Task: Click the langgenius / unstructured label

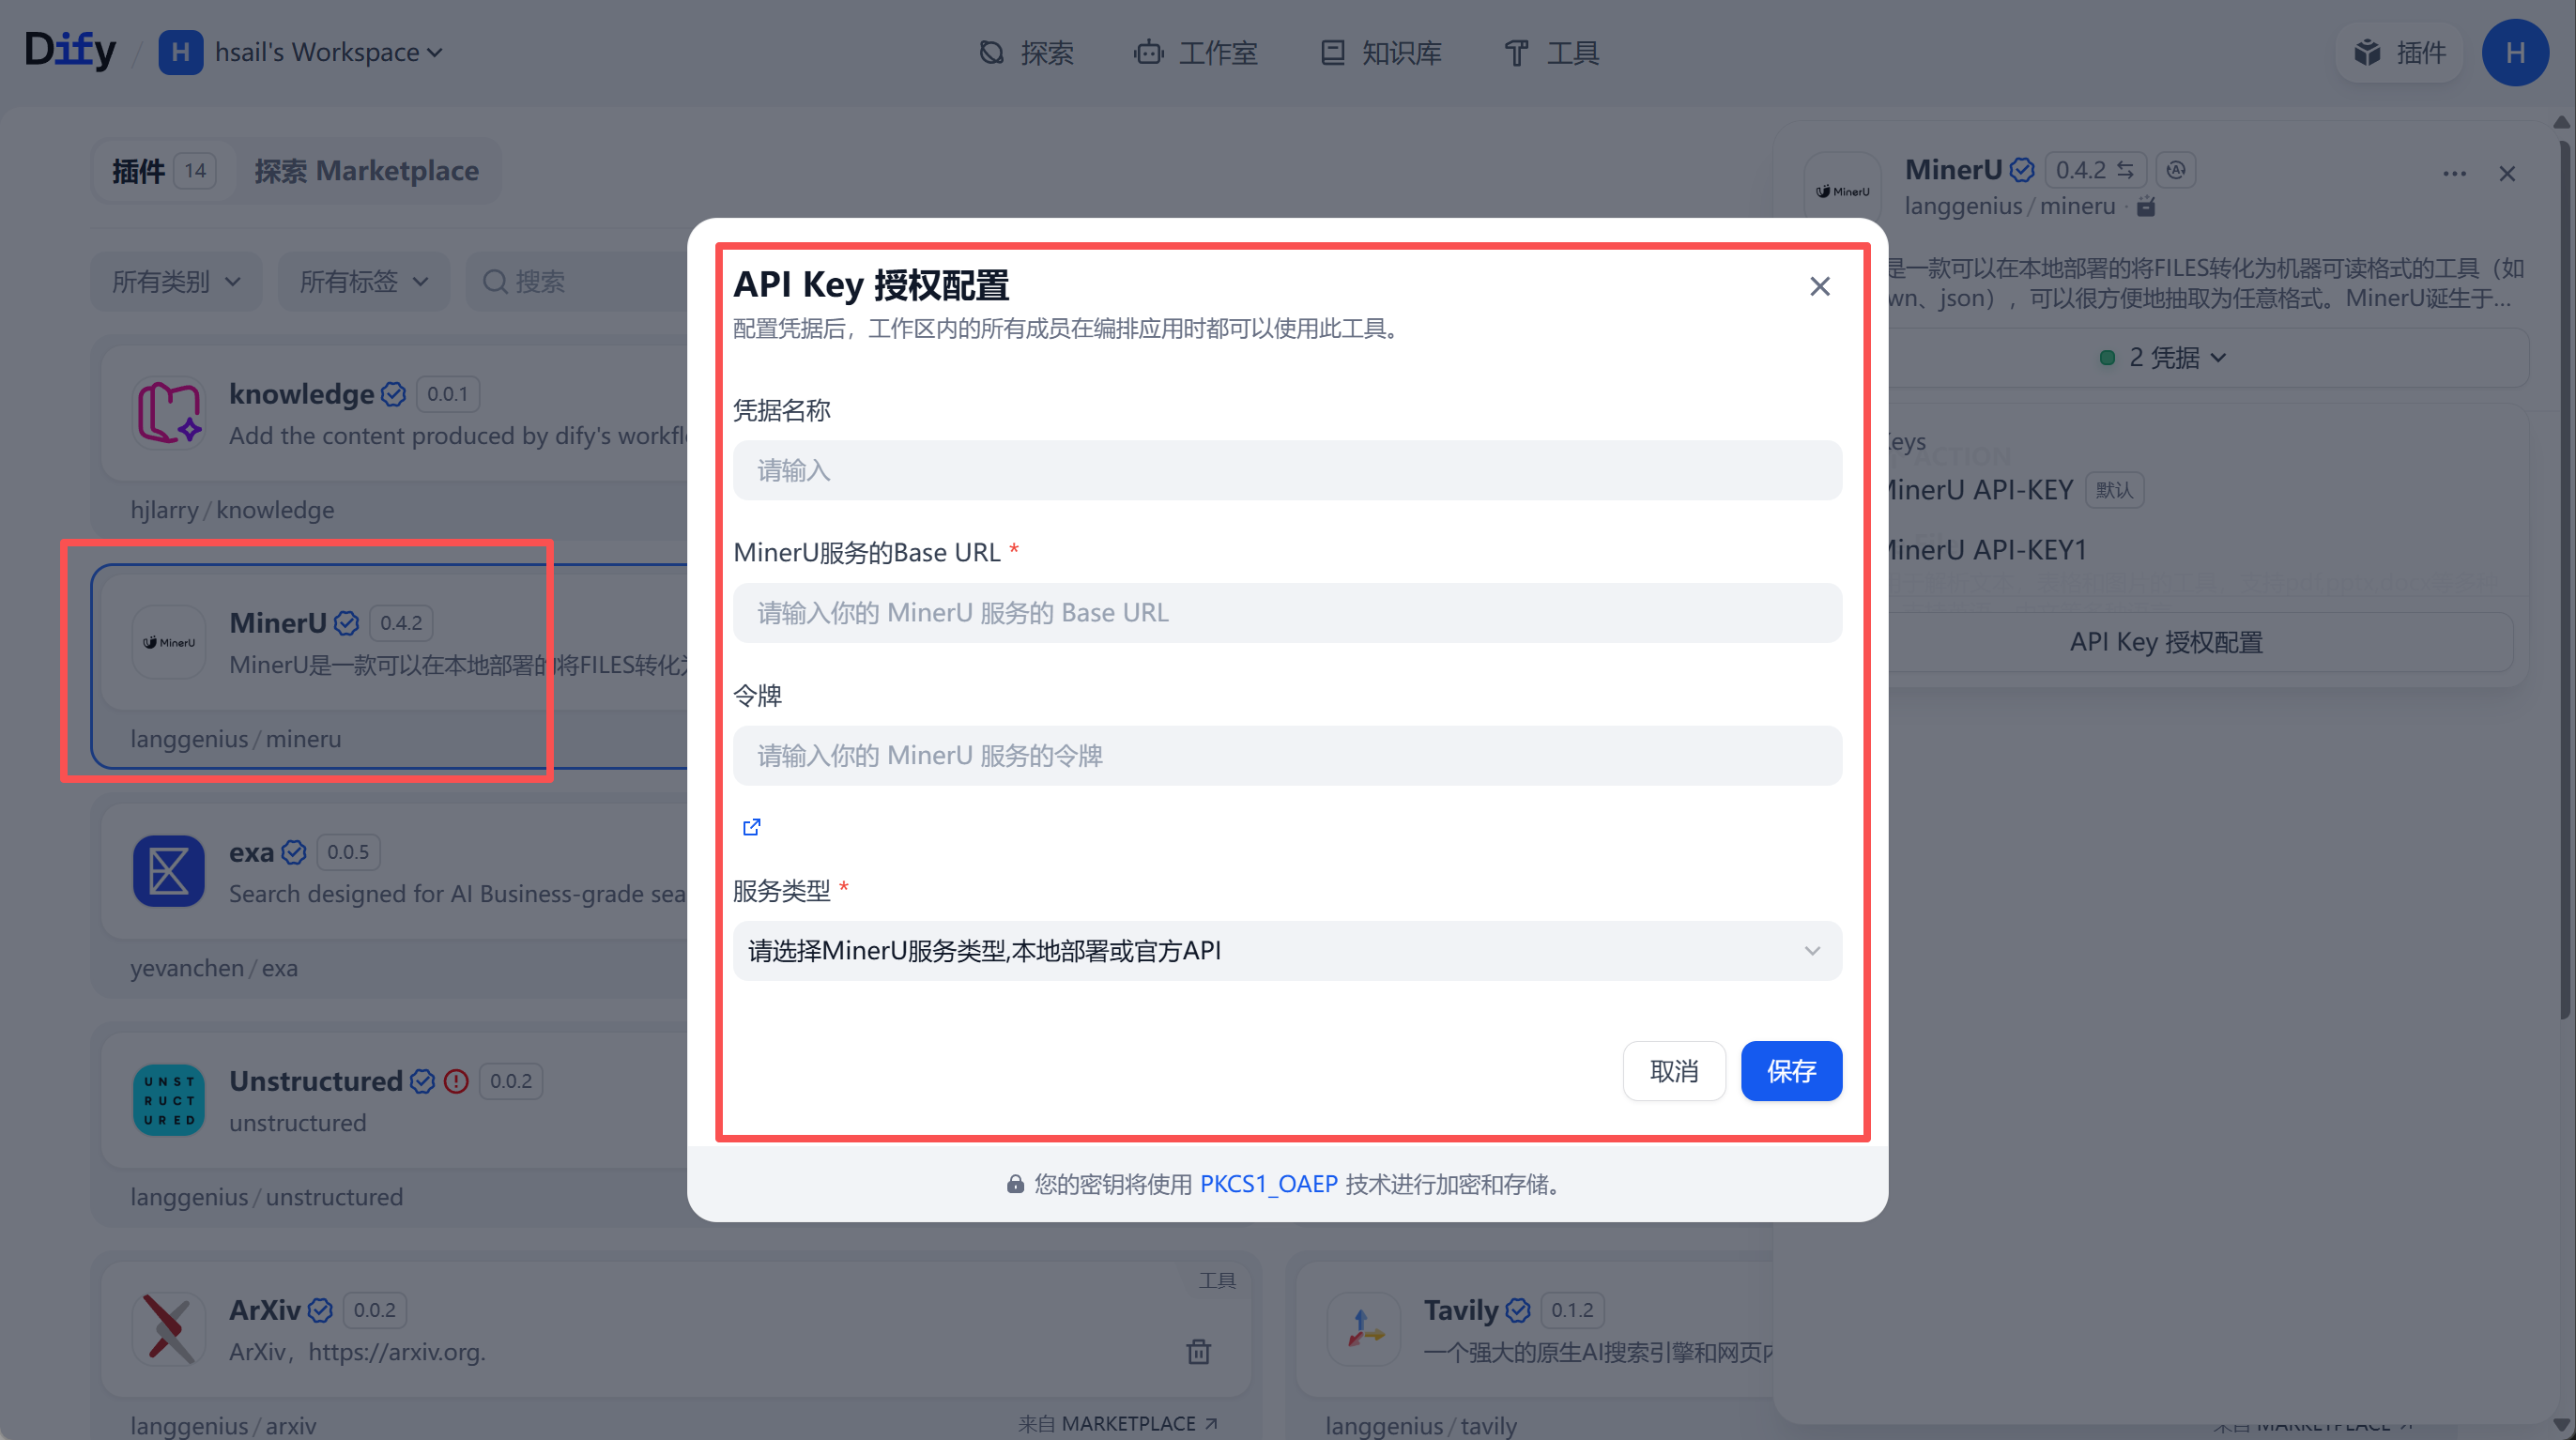Action: pyautogui.click(x=267, y=1197)
